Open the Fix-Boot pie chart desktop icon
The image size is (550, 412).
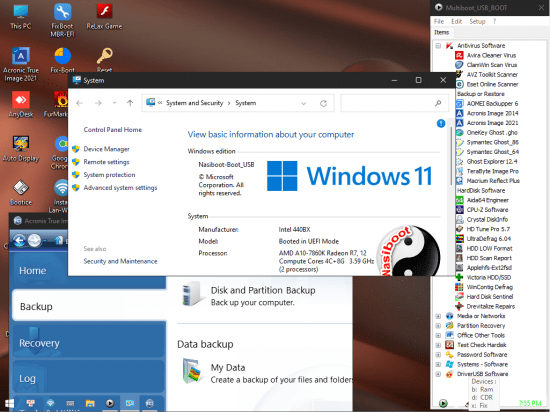point(62,60)
